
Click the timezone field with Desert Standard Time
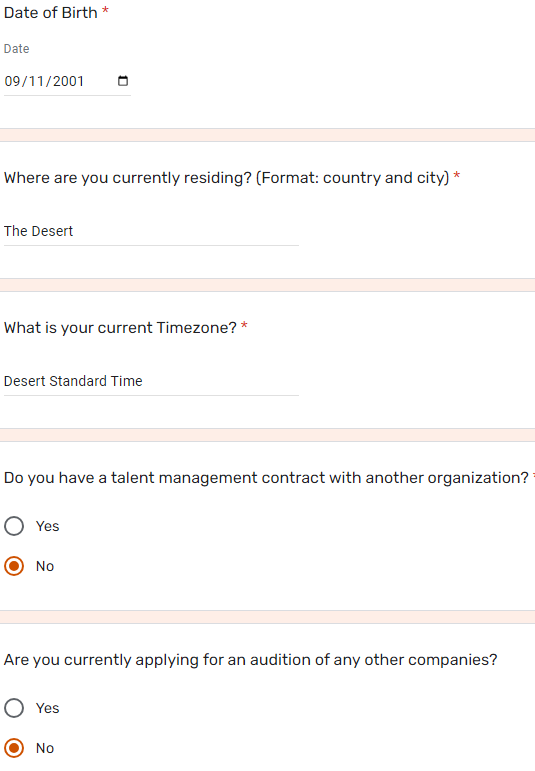coord(151,381)
